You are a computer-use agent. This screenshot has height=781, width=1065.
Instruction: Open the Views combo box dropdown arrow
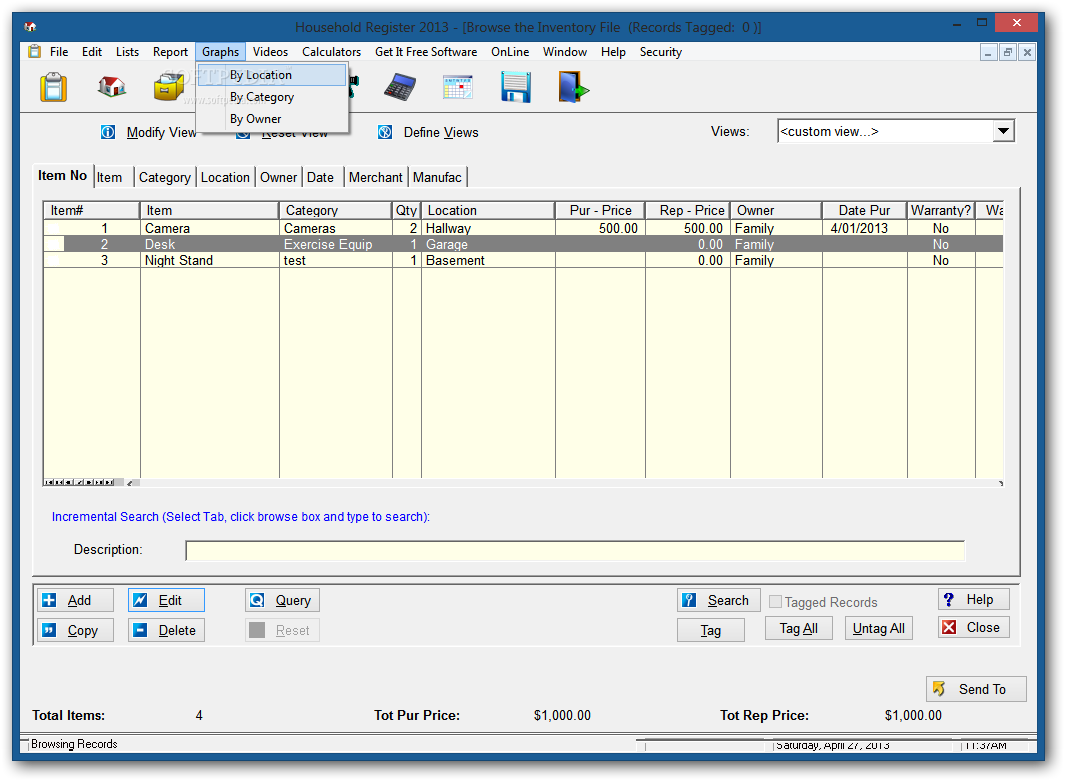(1003, 131)
